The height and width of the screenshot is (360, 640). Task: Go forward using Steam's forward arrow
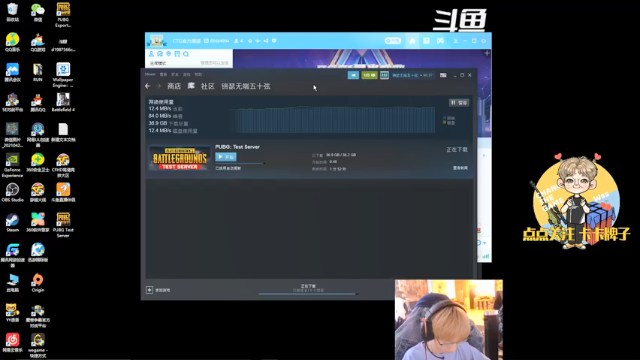click(158, 86)
